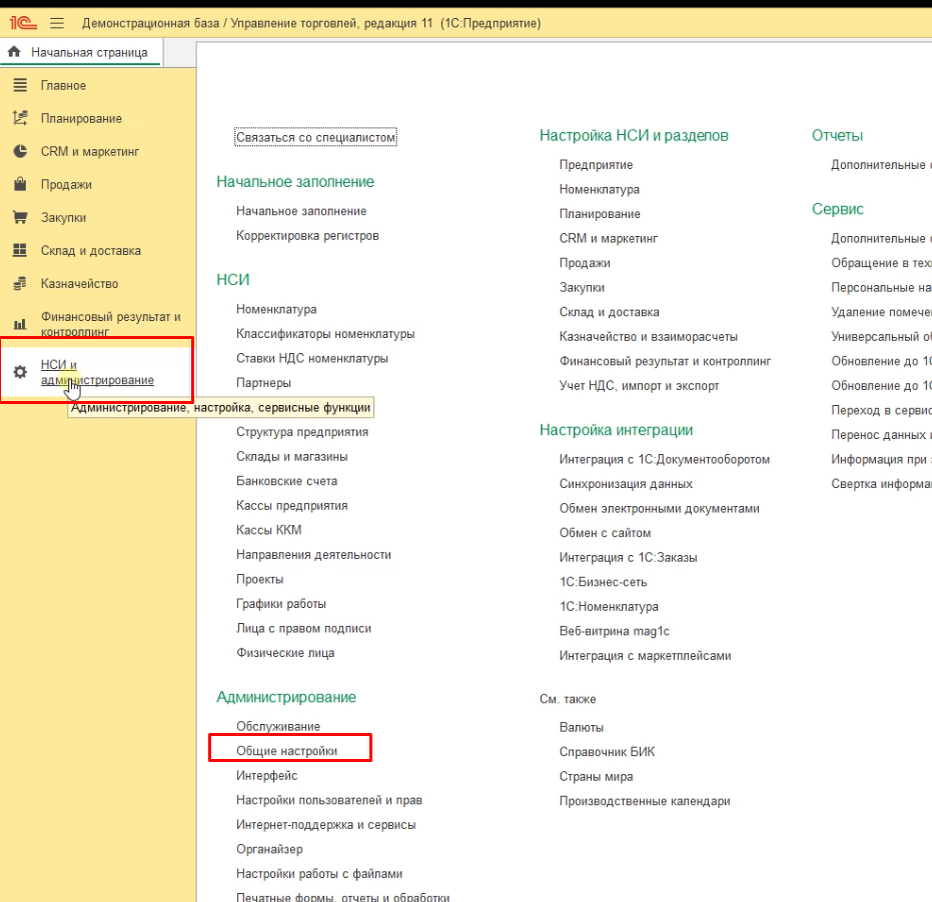Open Обмен электронными документами
The height and width of the screenshot is (902, 932).
pyautogui.click(x=659, y=509)
